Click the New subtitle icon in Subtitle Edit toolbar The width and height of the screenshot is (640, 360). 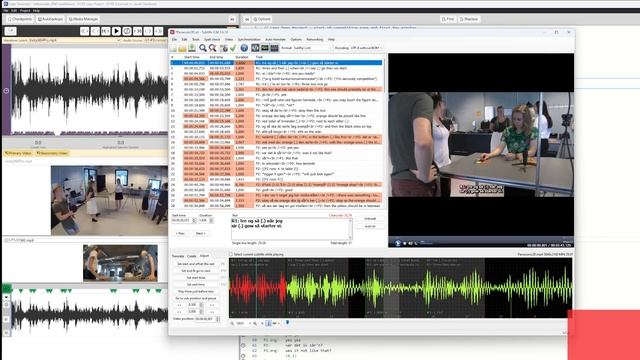coord(173,48)
